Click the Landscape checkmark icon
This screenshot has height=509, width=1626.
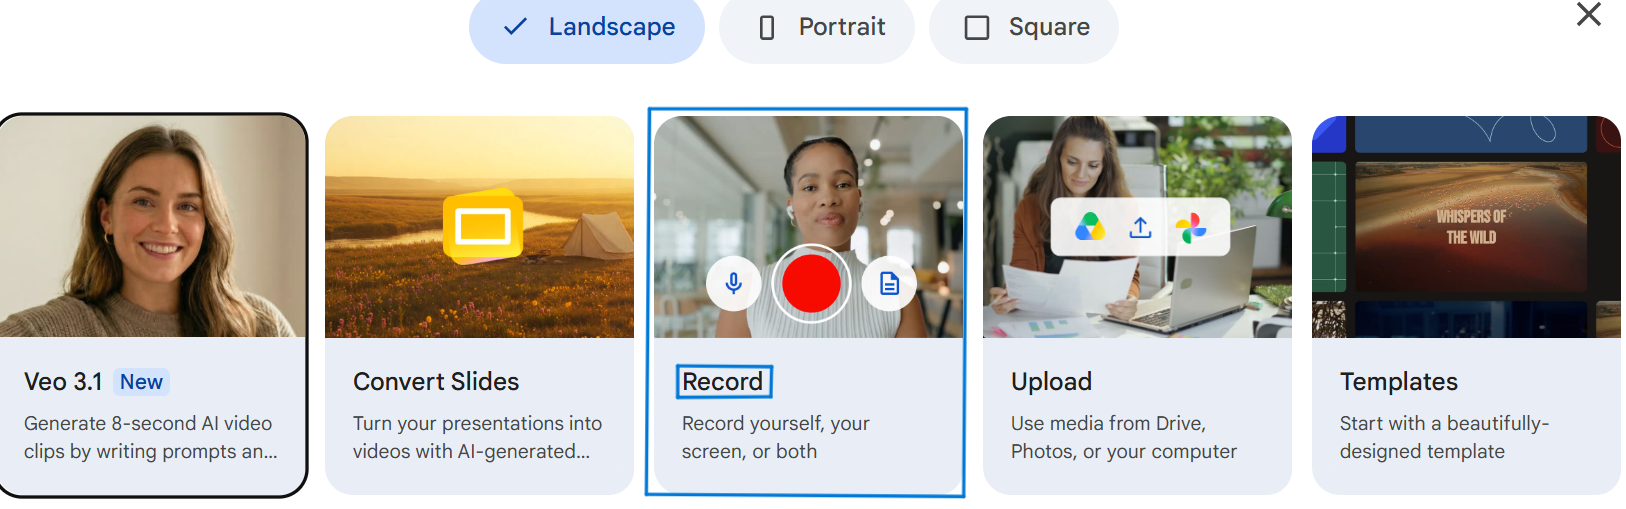[x=515, y=27]
